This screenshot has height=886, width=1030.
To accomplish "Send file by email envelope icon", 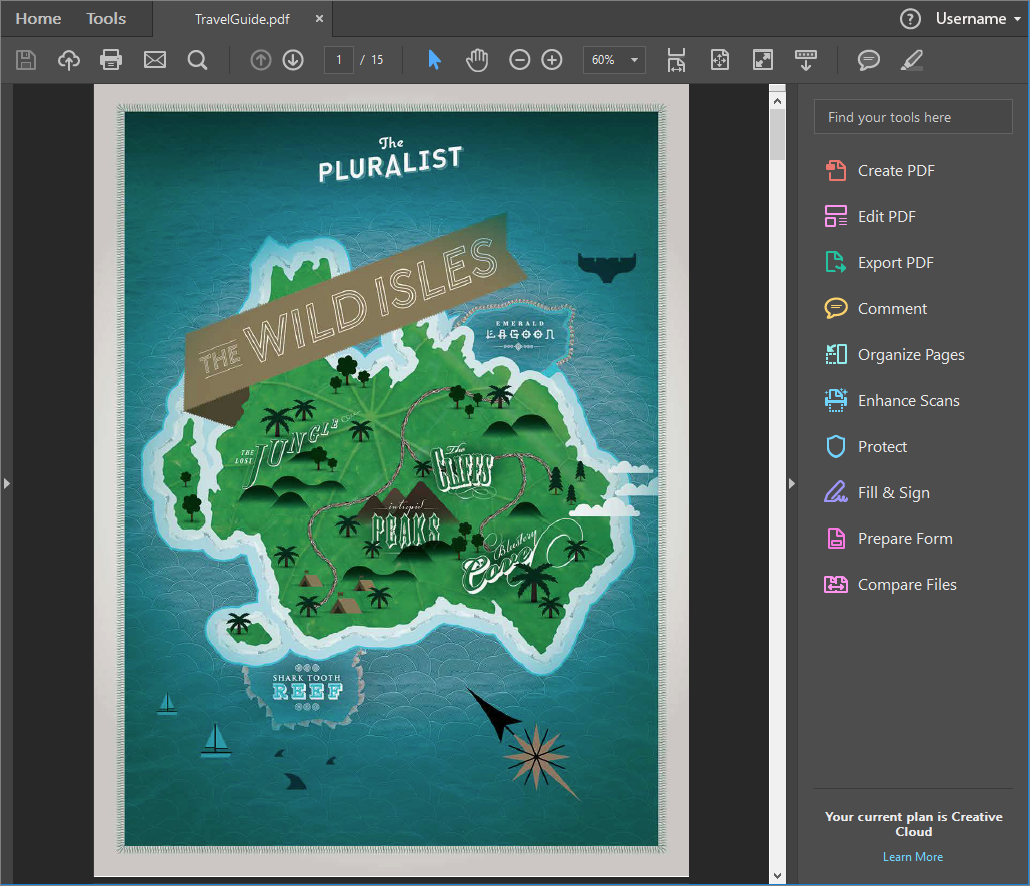I will tap(154, 60).
